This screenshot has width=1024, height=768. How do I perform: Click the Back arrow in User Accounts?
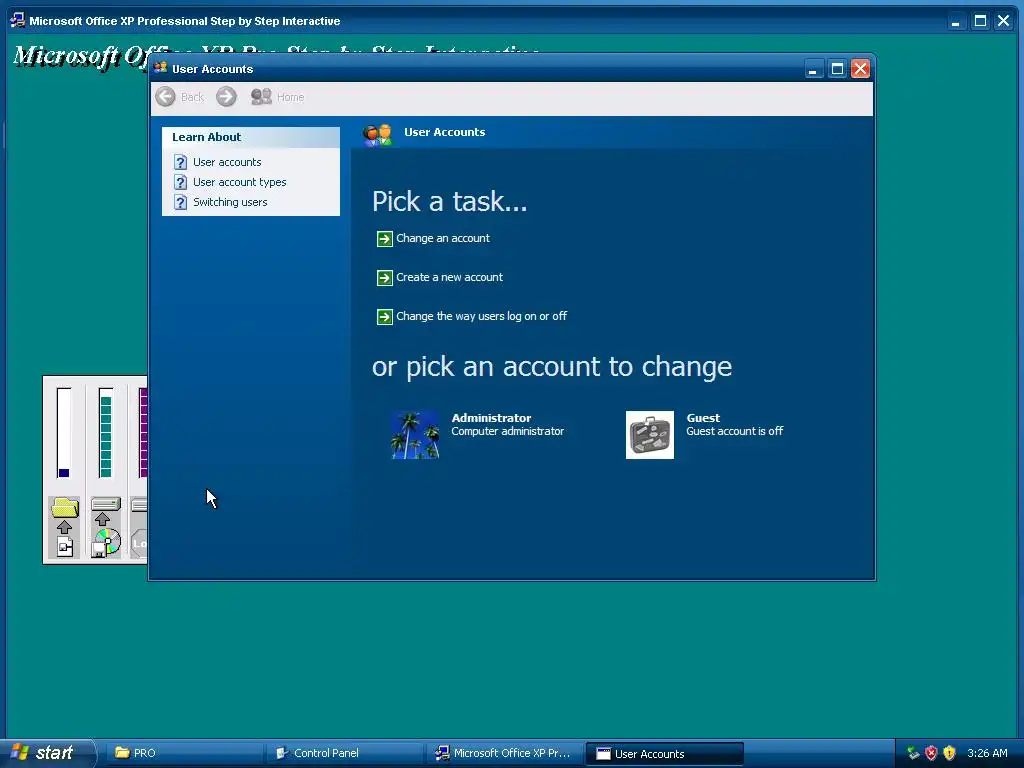coord(165,97)
